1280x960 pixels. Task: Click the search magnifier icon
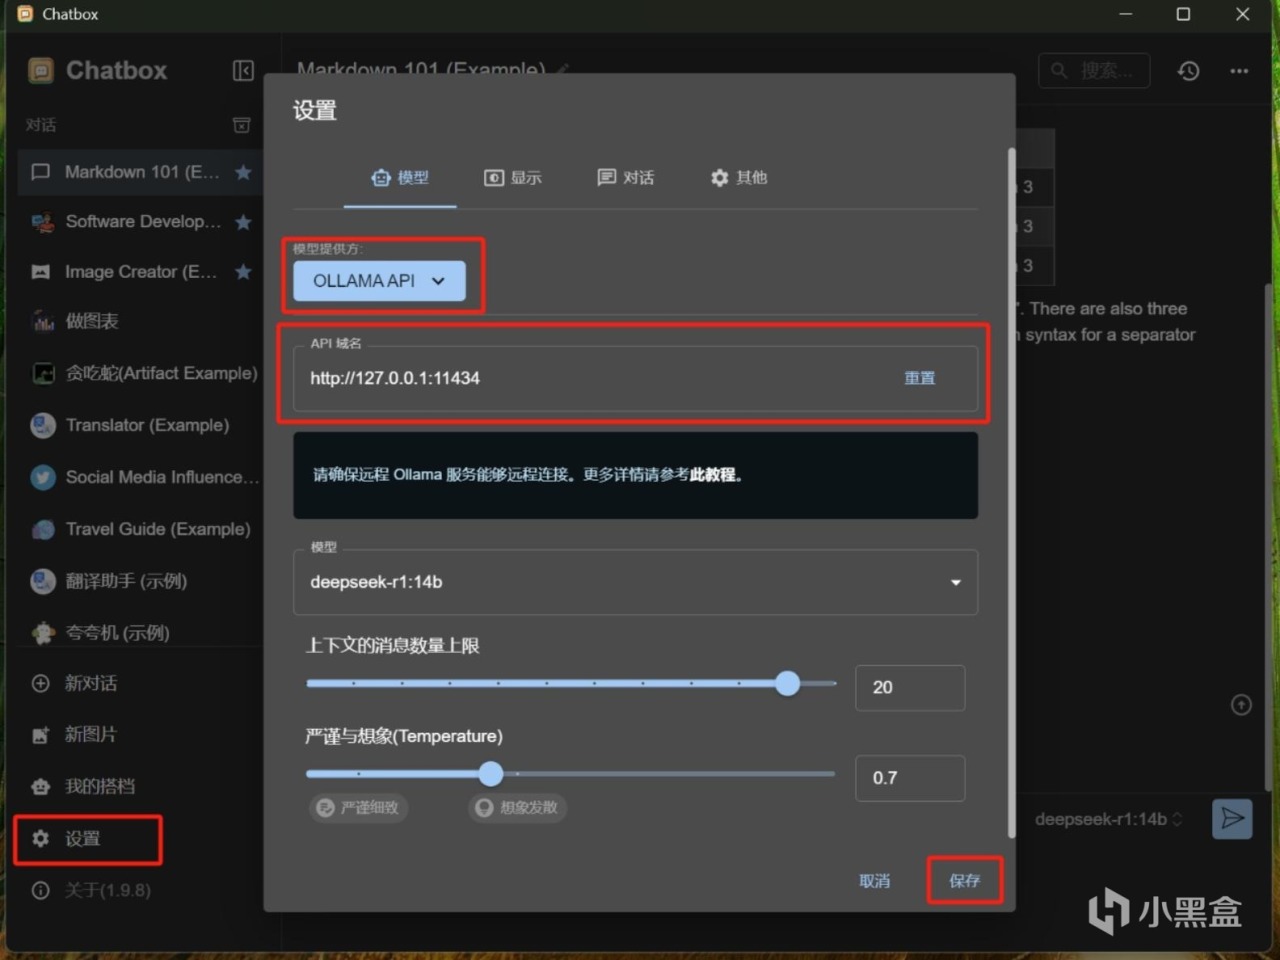pos(1059,70)
